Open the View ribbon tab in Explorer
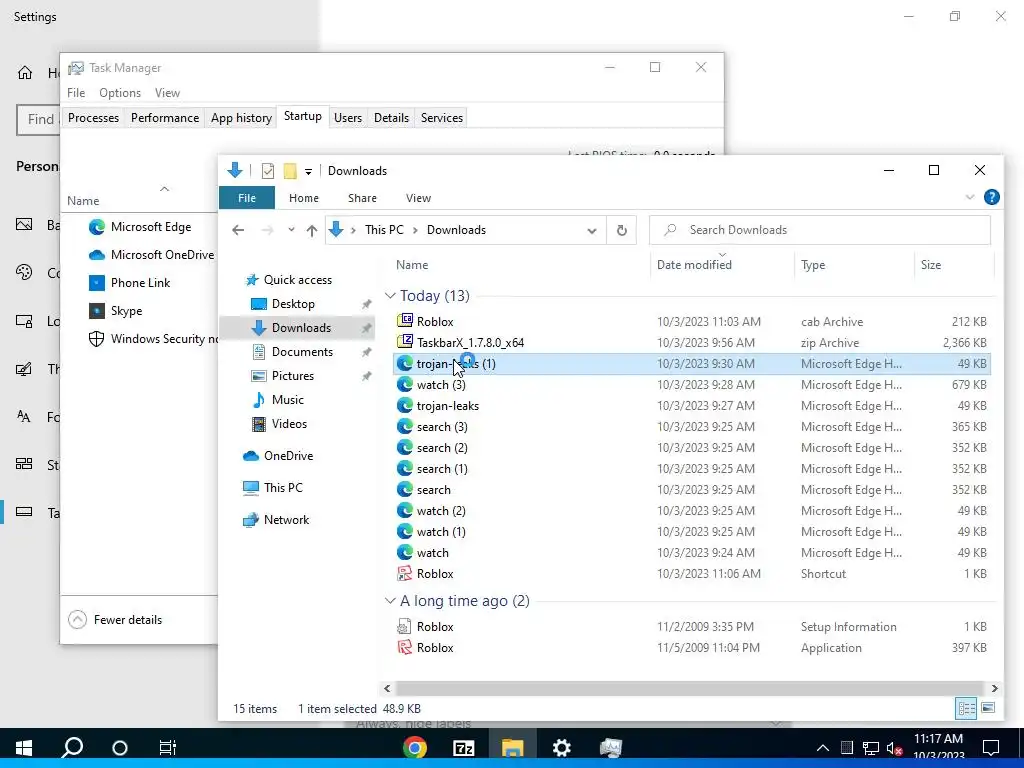The height and width of the screenshot is (768, 1024). [419, 198]
